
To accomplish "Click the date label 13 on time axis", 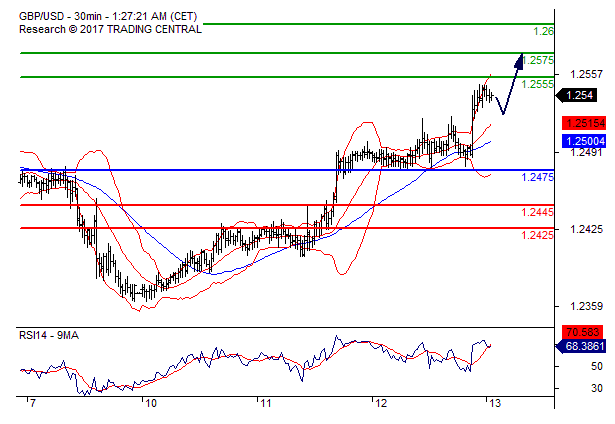I will [495, 403].
